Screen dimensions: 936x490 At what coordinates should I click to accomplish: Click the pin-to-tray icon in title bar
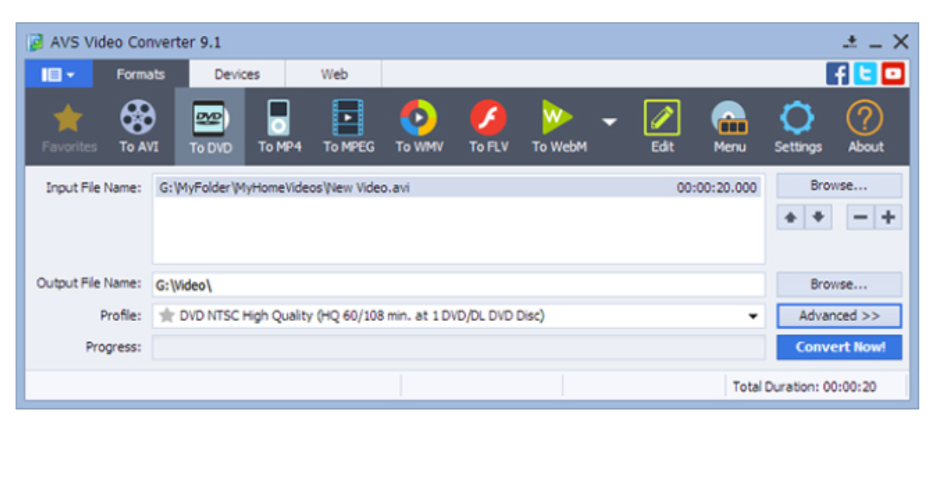click(850, 42)
